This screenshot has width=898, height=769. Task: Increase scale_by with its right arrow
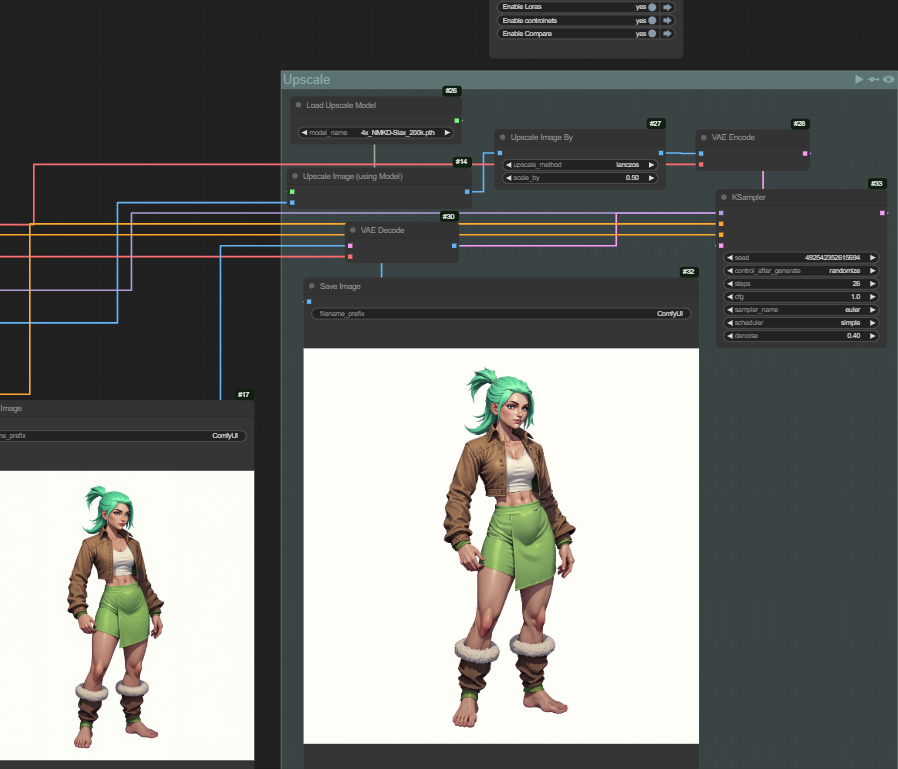[651, 178]
